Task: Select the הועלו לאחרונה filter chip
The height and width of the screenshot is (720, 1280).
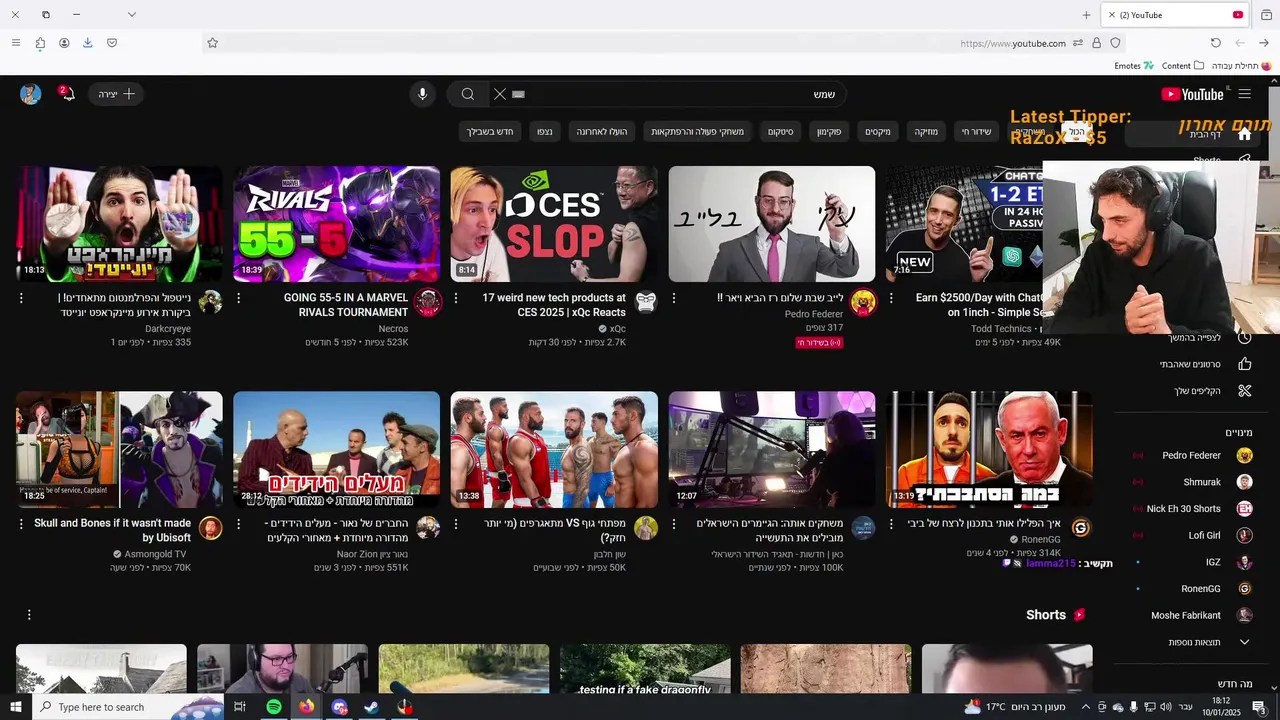Action: [602, 132]
